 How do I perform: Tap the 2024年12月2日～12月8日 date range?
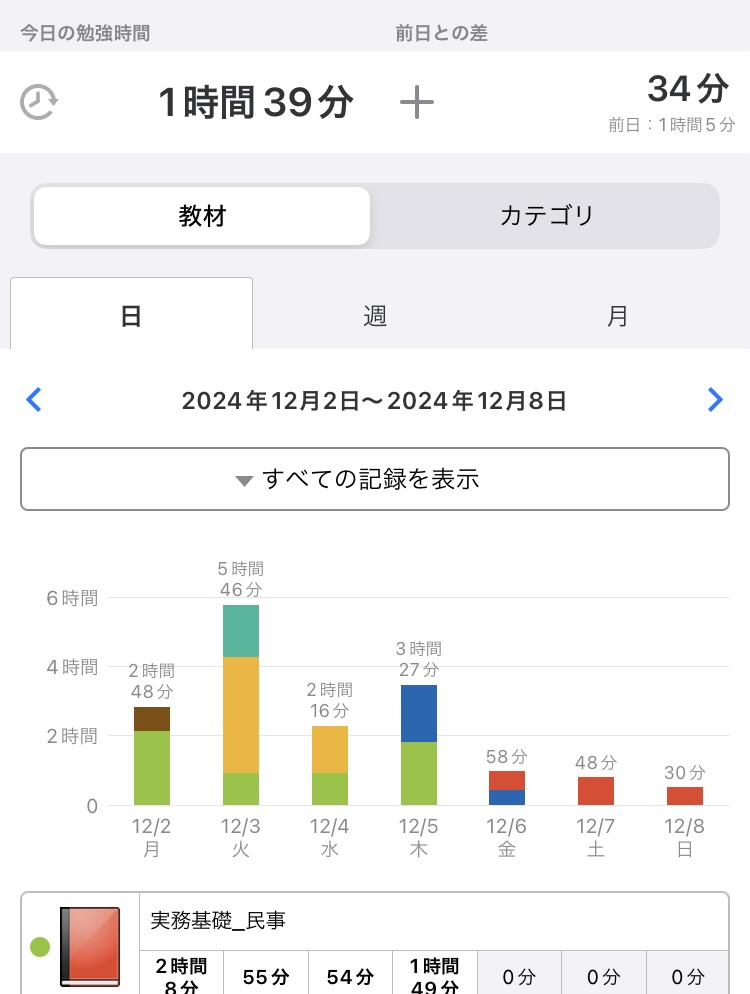pyautogui.click(x=374, y=401)
